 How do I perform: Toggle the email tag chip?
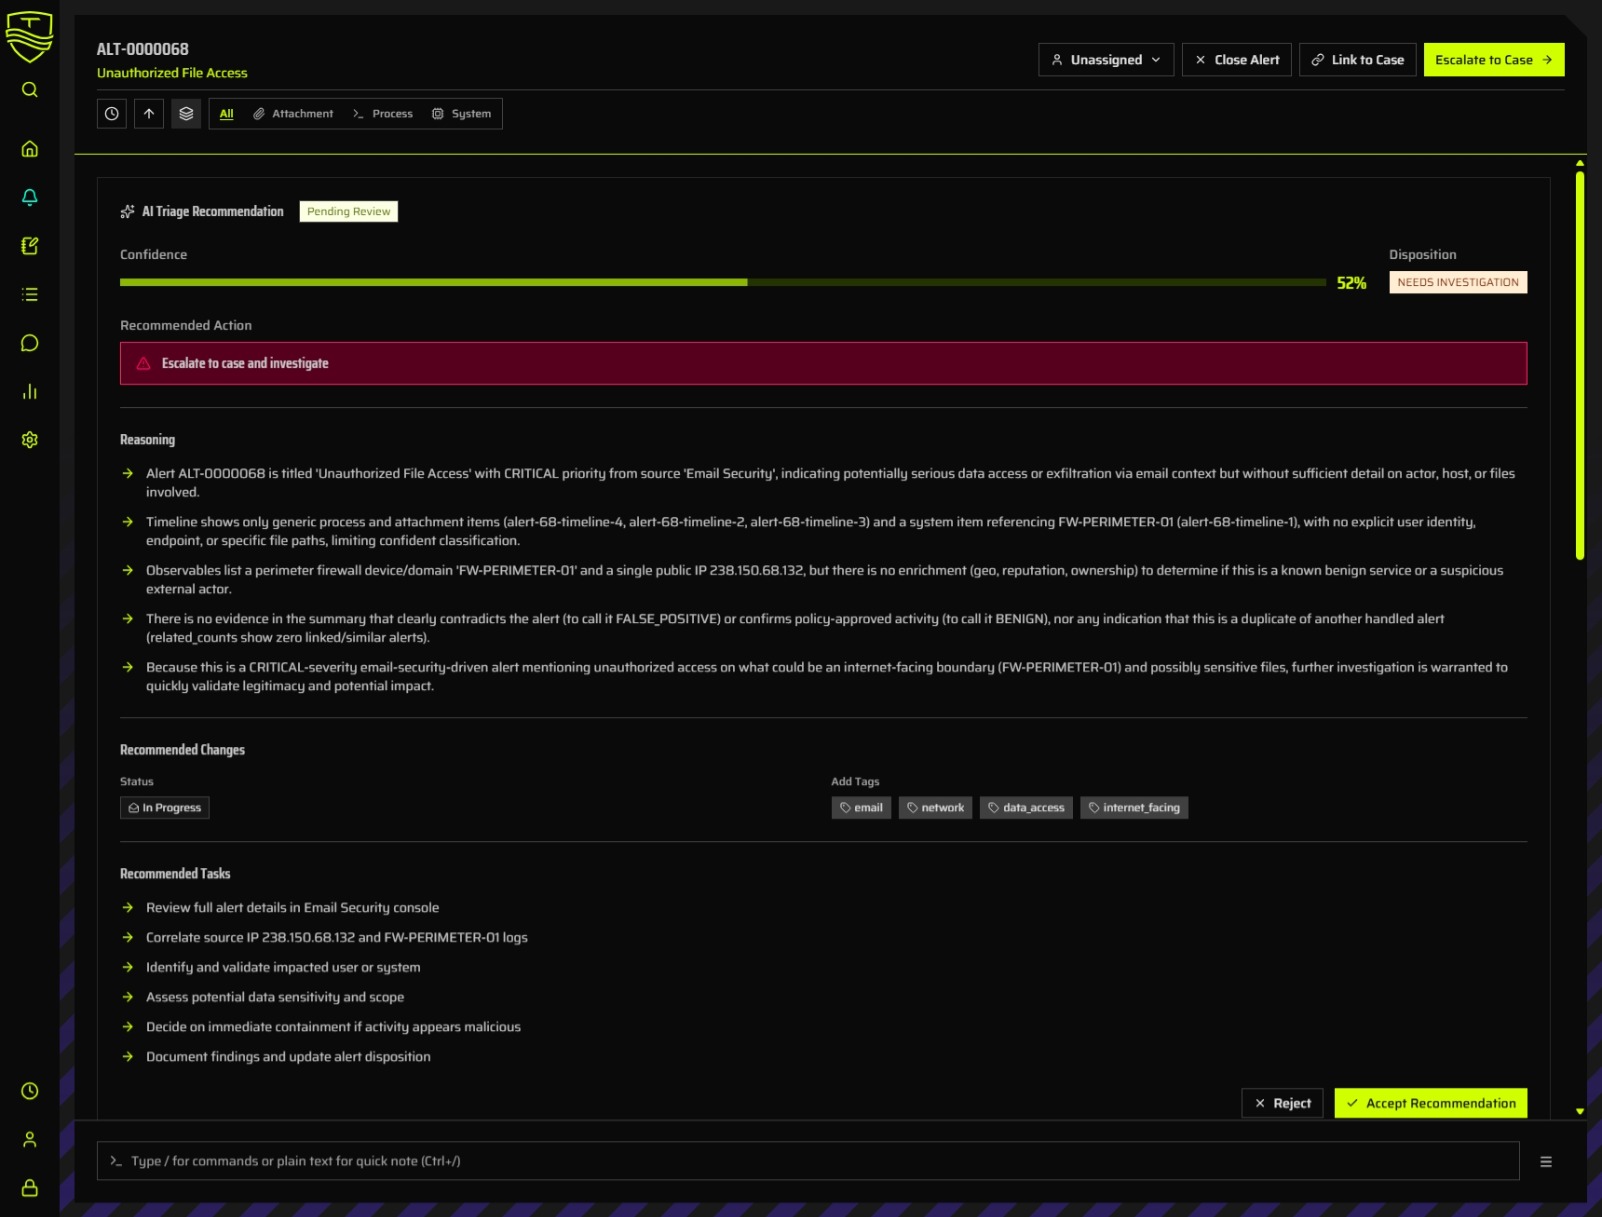[861, 807]
